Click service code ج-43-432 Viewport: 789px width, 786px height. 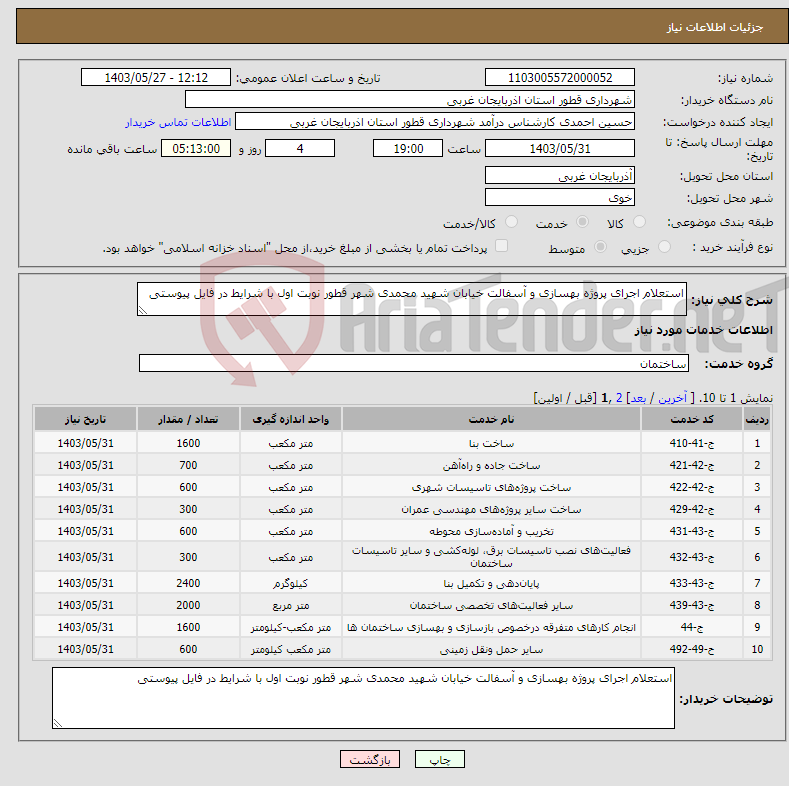coord(692,557)
